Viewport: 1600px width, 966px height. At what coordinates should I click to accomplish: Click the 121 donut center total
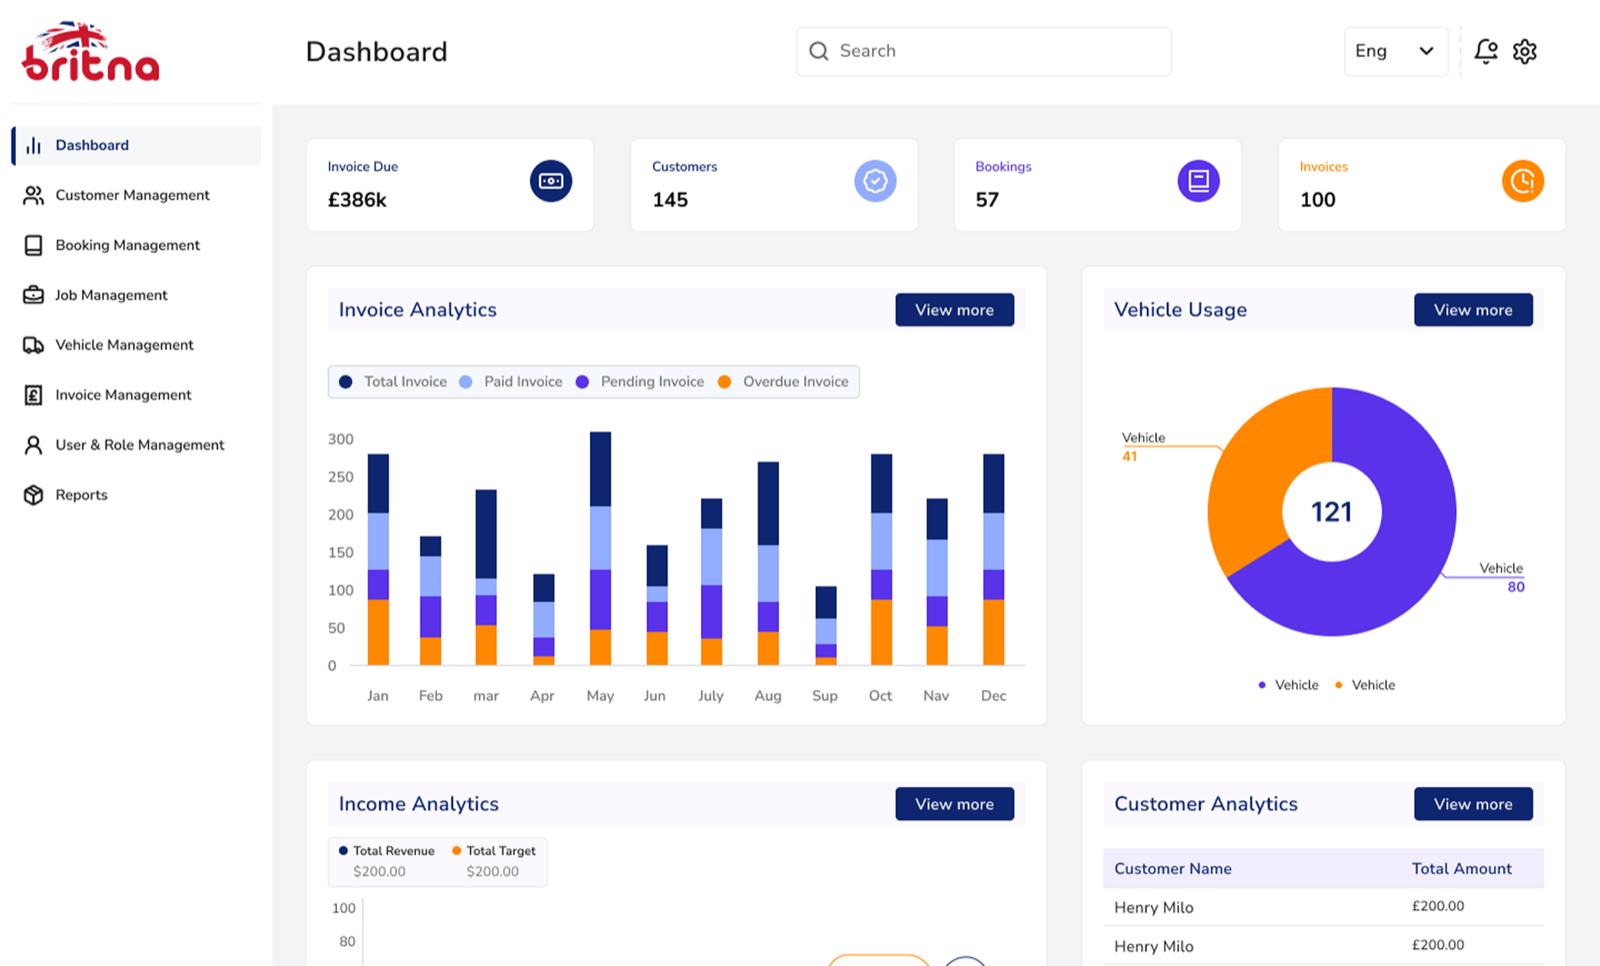point(1332,512)
